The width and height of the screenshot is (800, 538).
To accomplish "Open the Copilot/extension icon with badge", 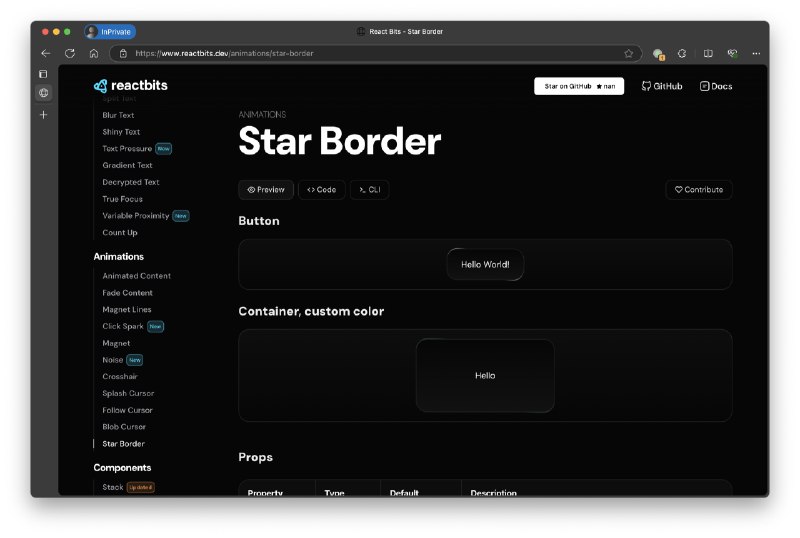I will 658,54.
